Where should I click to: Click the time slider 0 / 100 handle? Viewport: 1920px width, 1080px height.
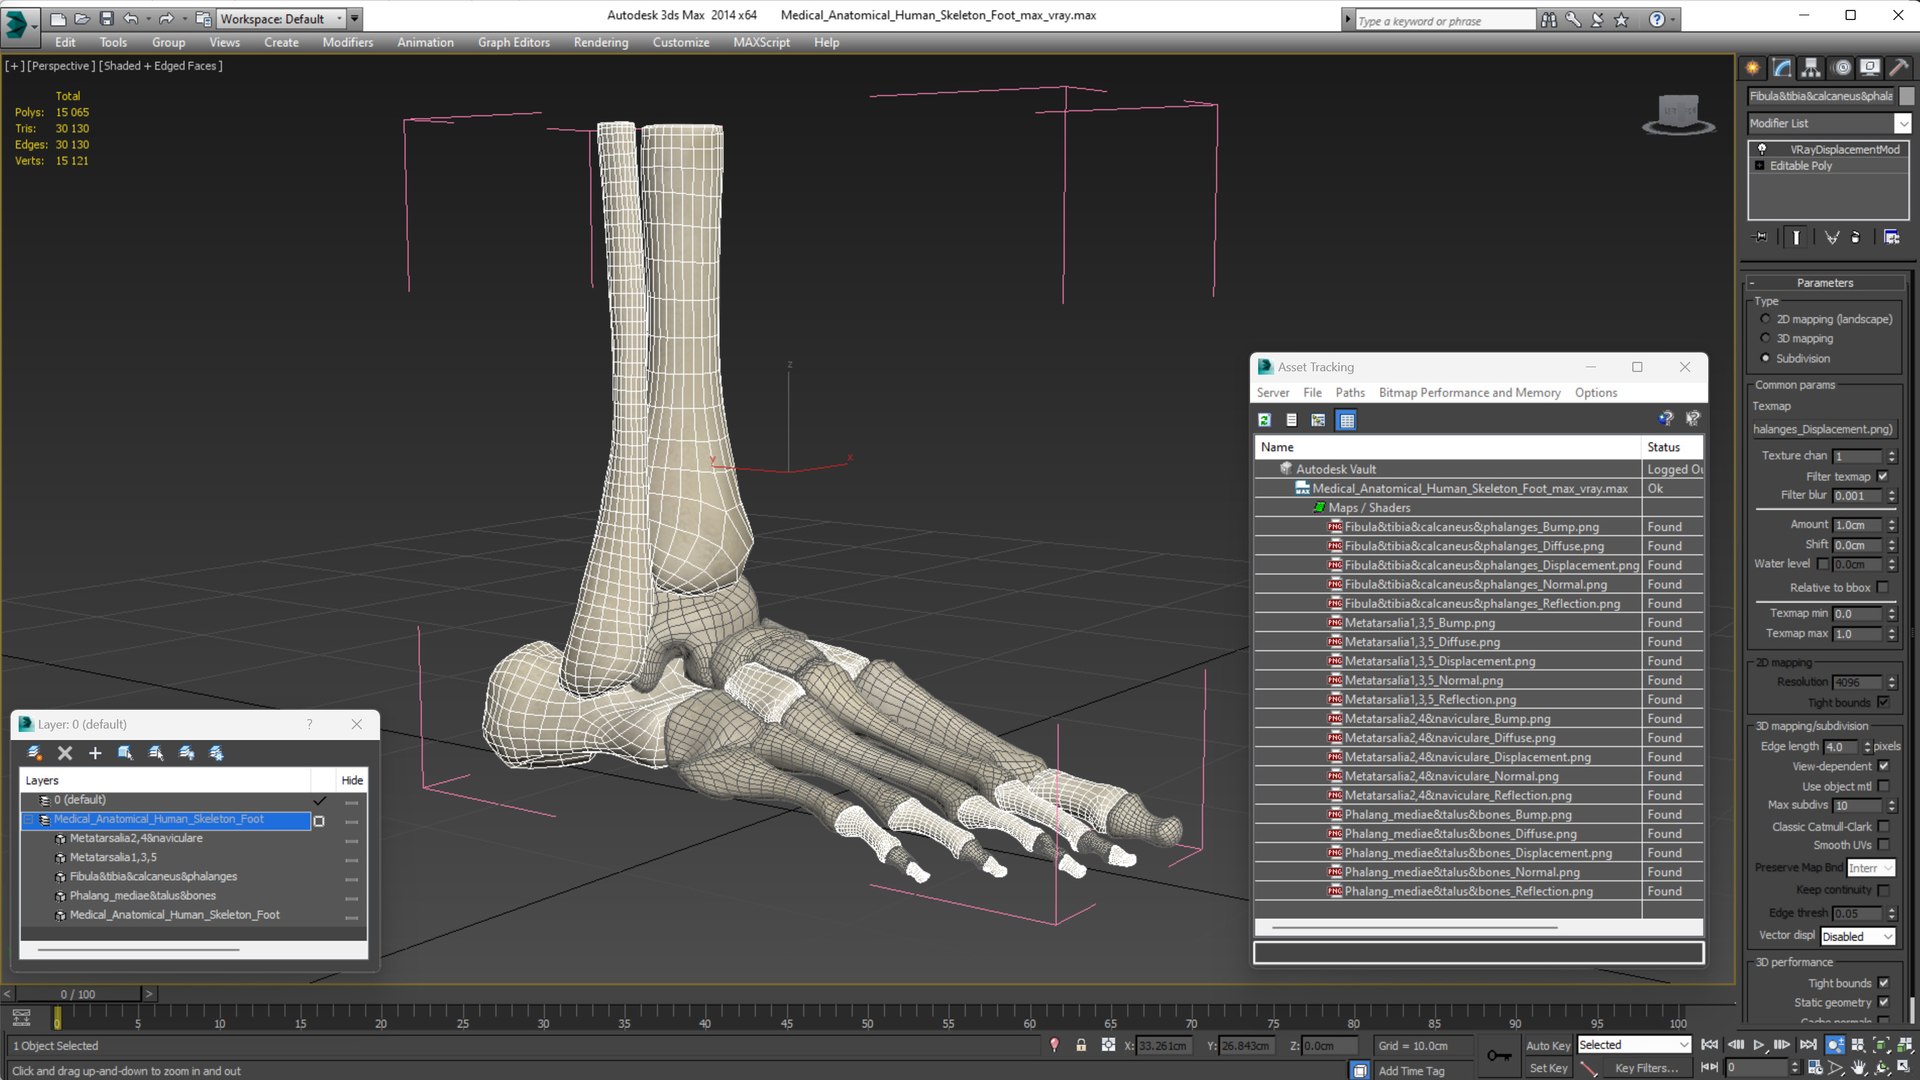(78, 994)
